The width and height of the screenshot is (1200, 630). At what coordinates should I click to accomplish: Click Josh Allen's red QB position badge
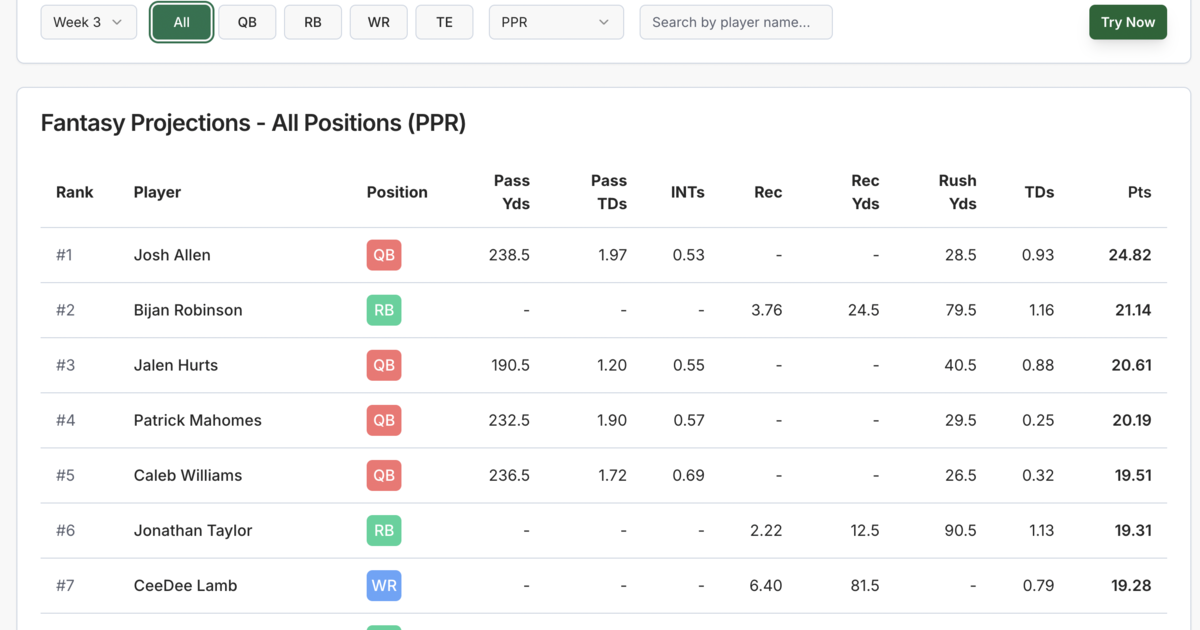(x=383, y=255)
